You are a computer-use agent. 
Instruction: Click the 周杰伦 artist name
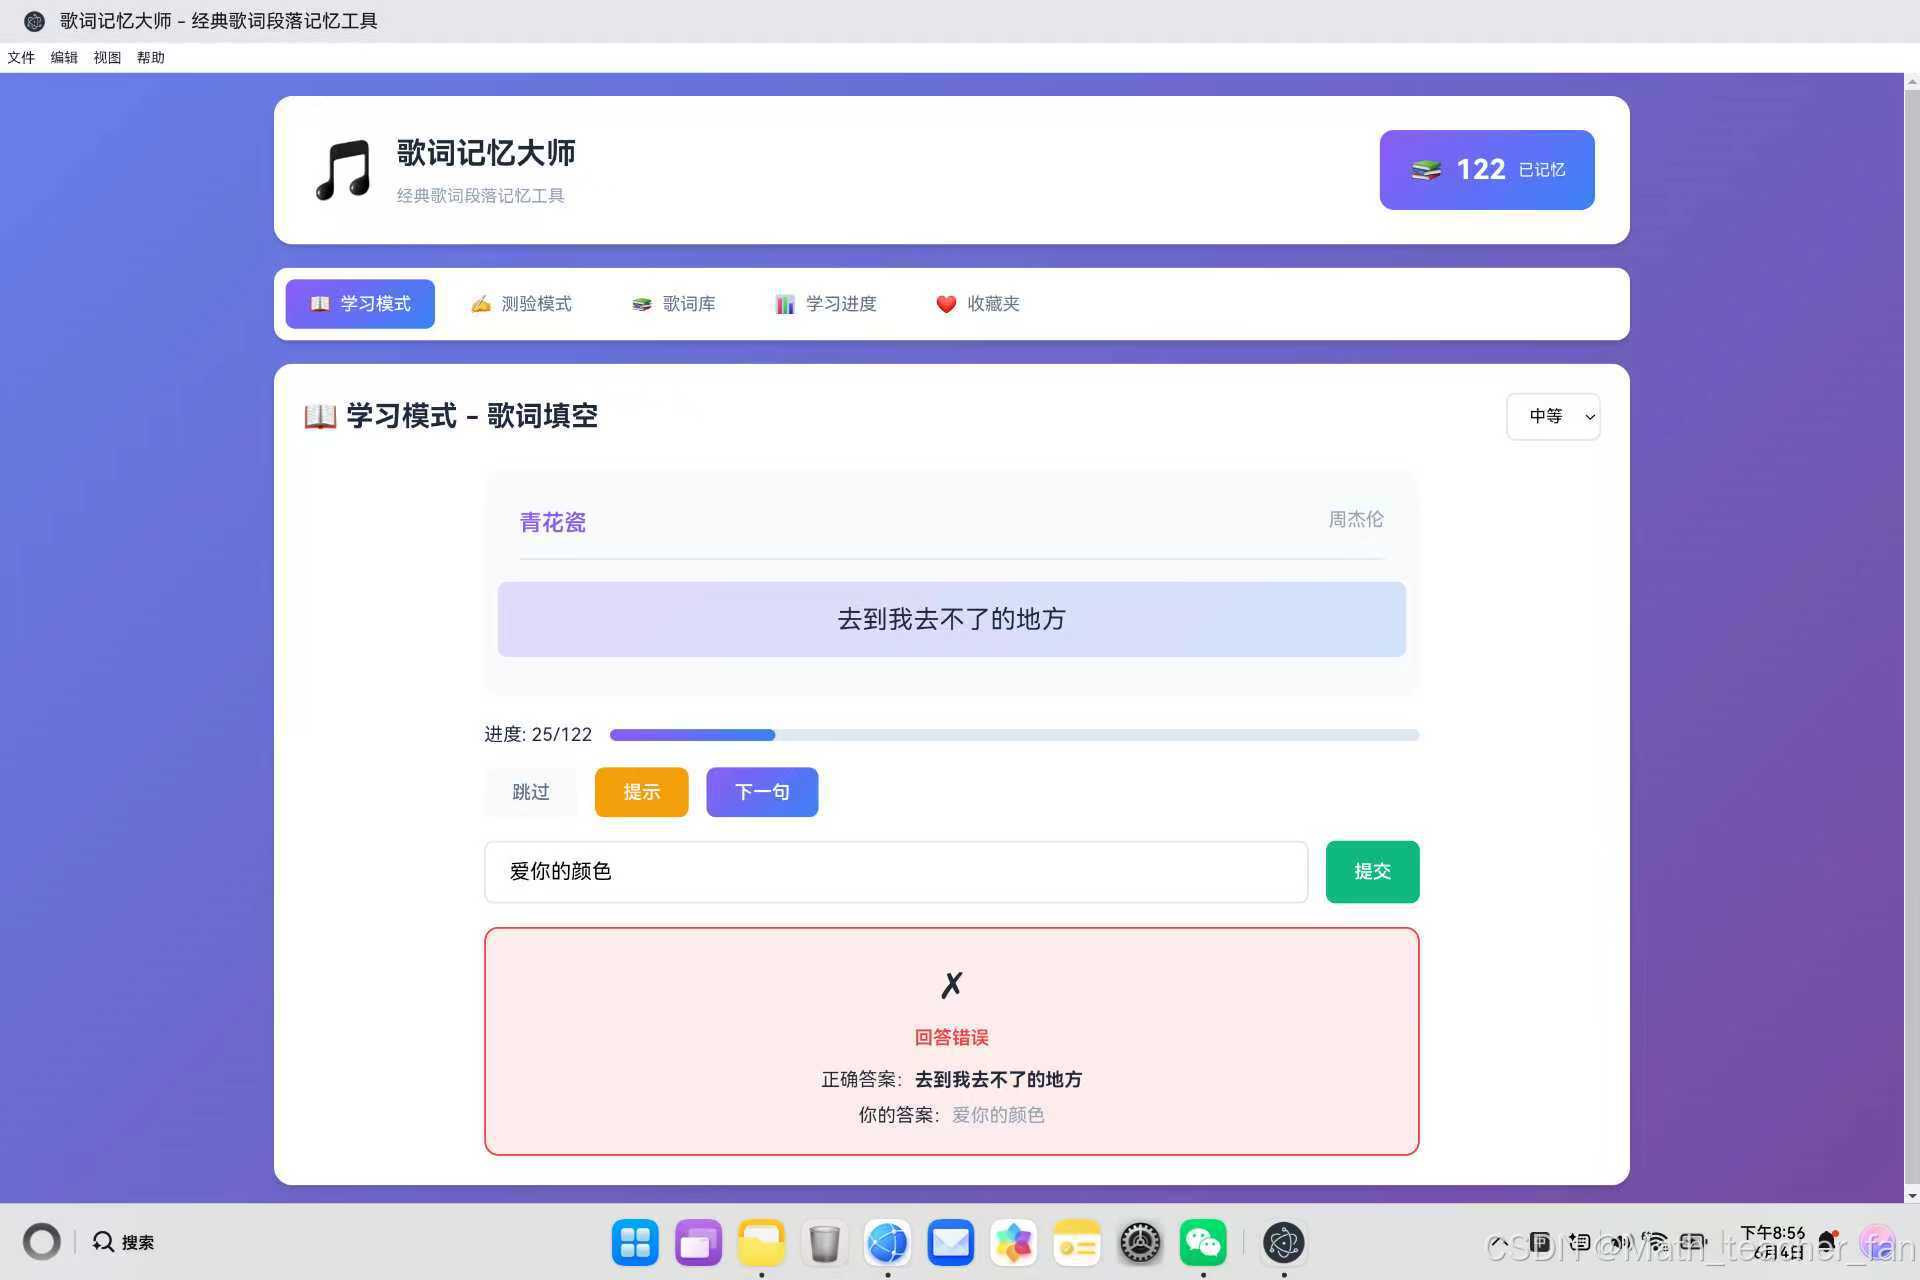point(1356,519)
